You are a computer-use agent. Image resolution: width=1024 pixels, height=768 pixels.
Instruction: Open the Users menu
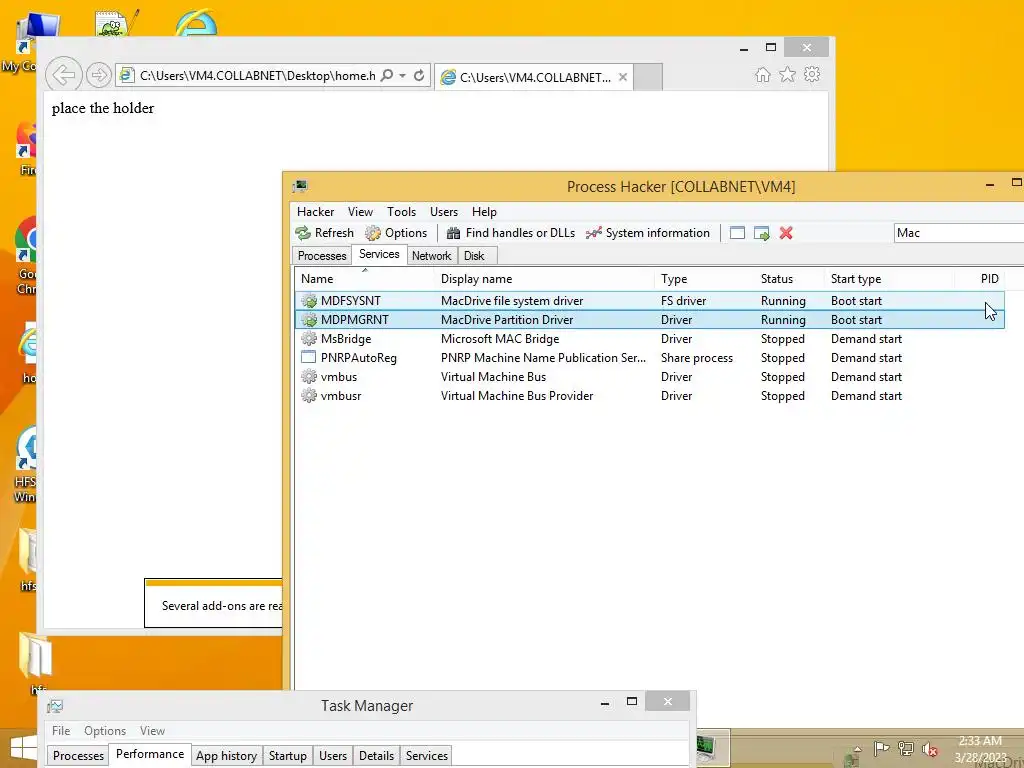(444, 212)
